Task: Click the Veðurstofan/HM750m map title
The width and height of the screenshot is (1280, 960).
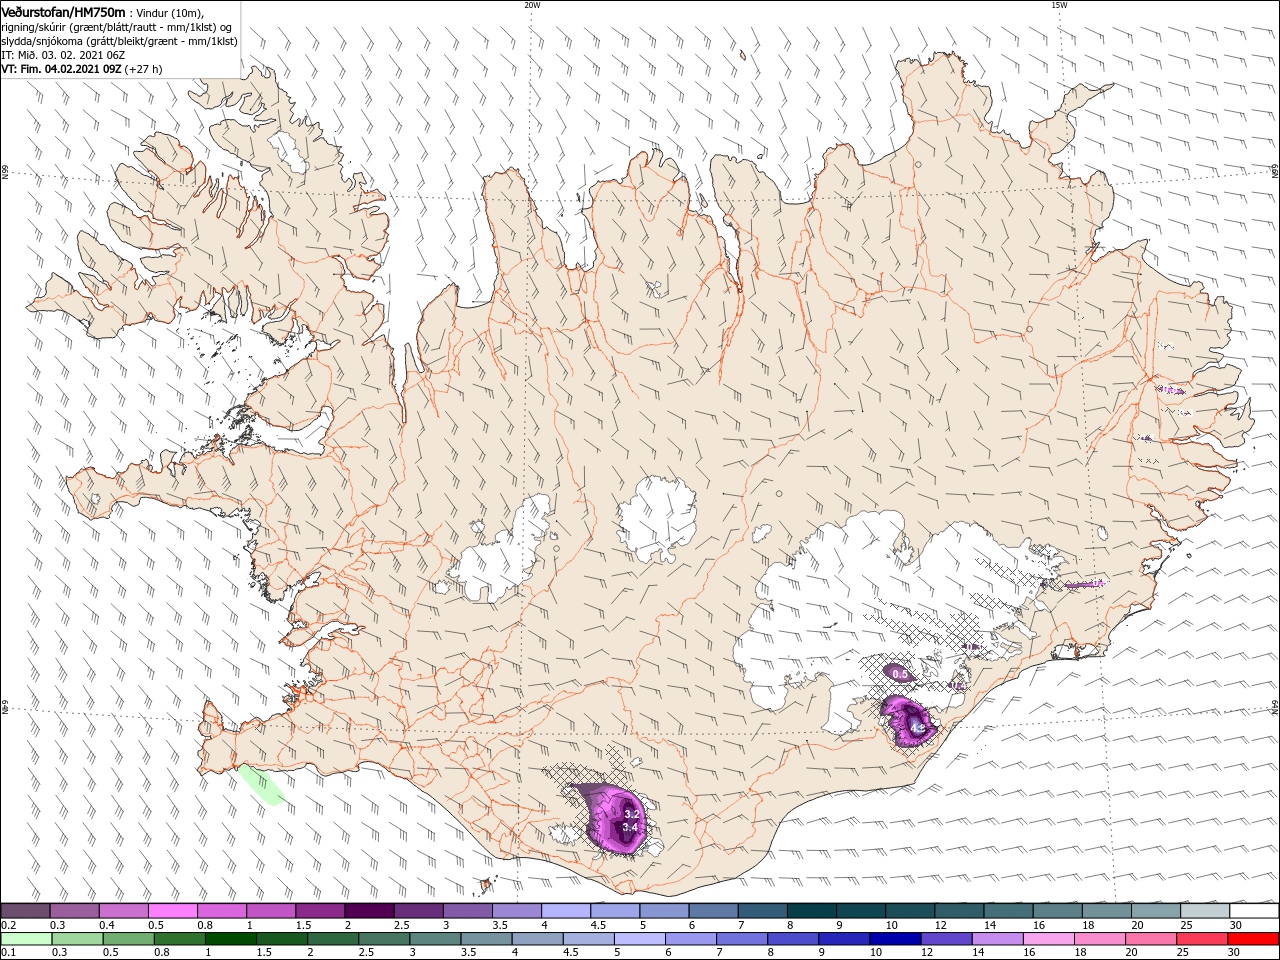Action: pos(63,11)
